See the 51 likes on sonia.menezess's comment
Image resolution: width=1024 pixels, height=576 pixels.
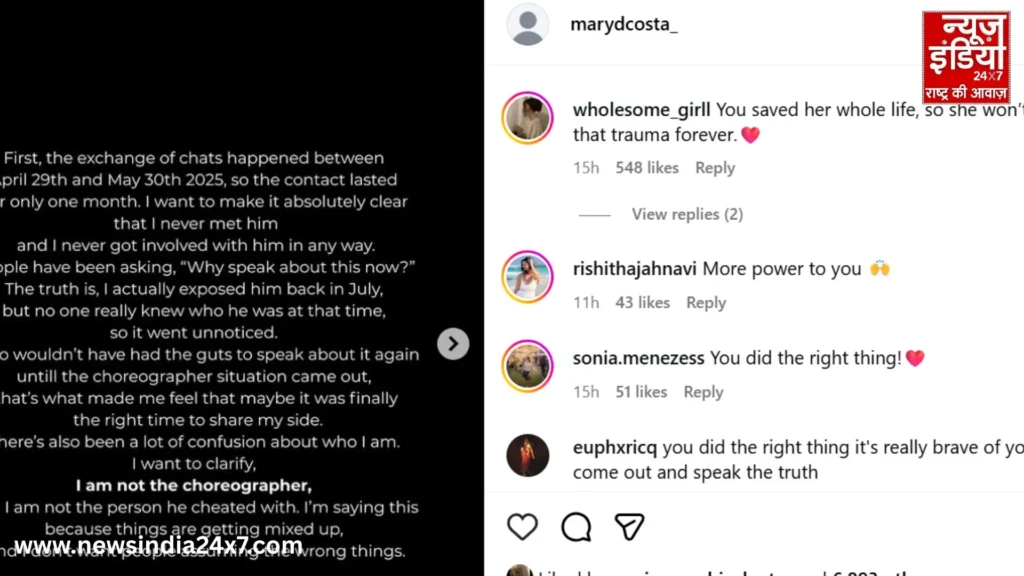pos(641,392)
